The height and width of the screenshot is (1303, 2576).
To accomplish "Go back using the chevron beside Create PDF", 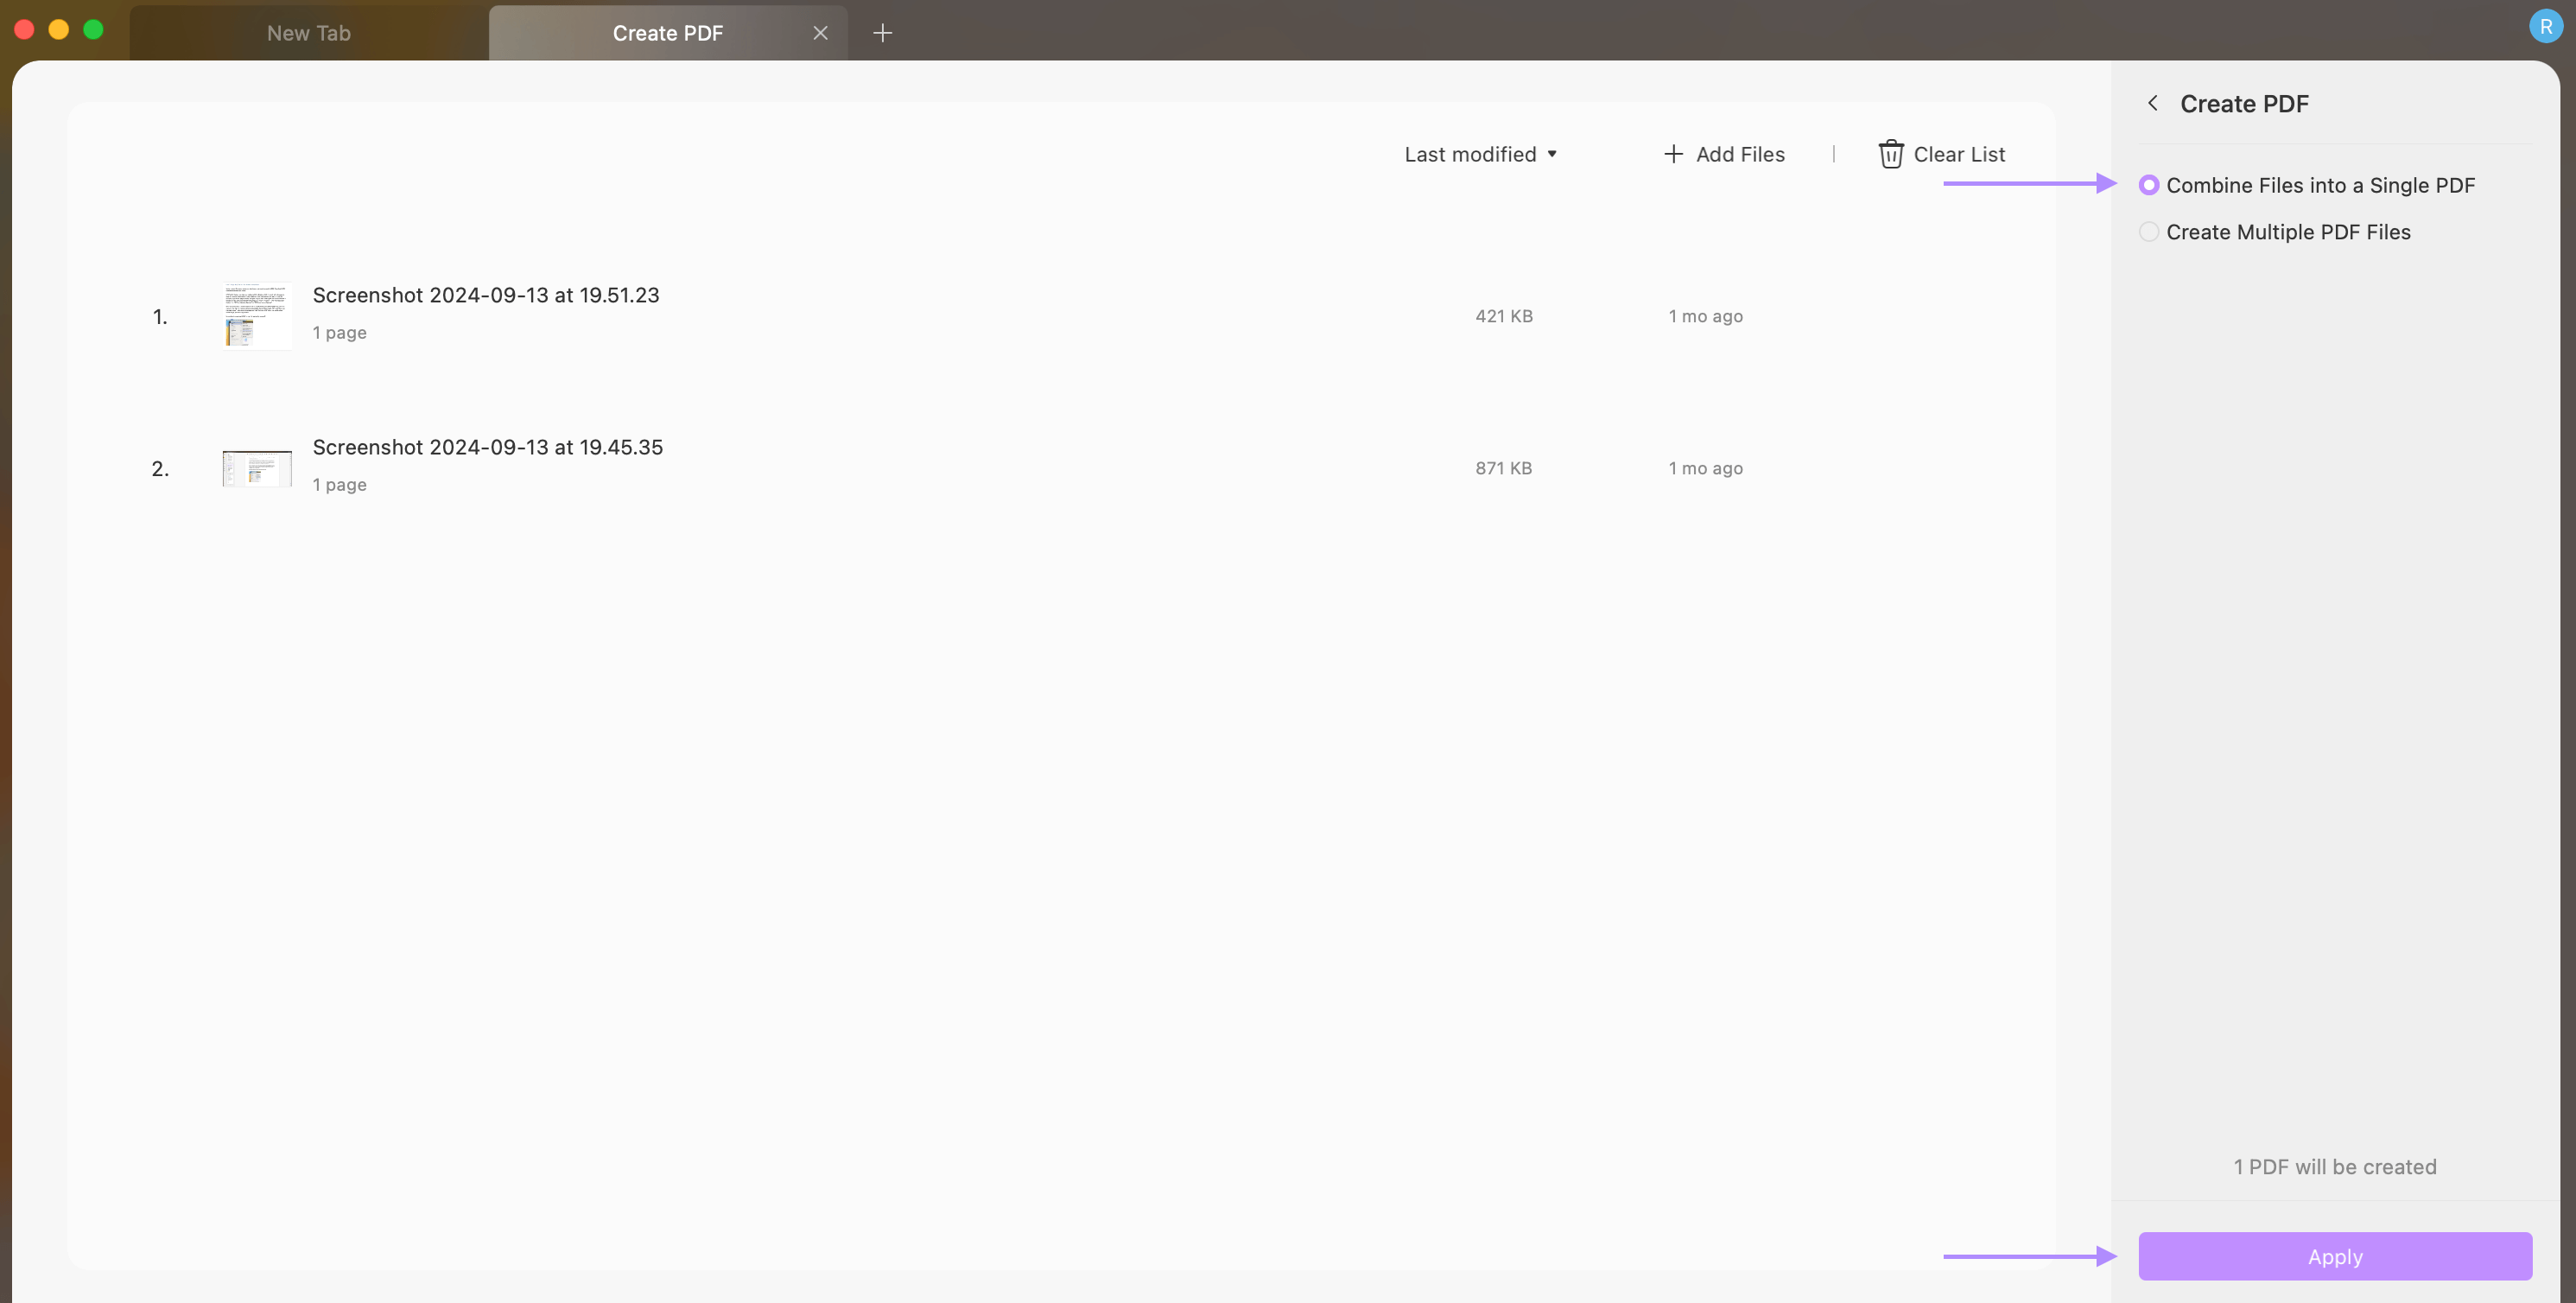I will [x=2152, y=103].
